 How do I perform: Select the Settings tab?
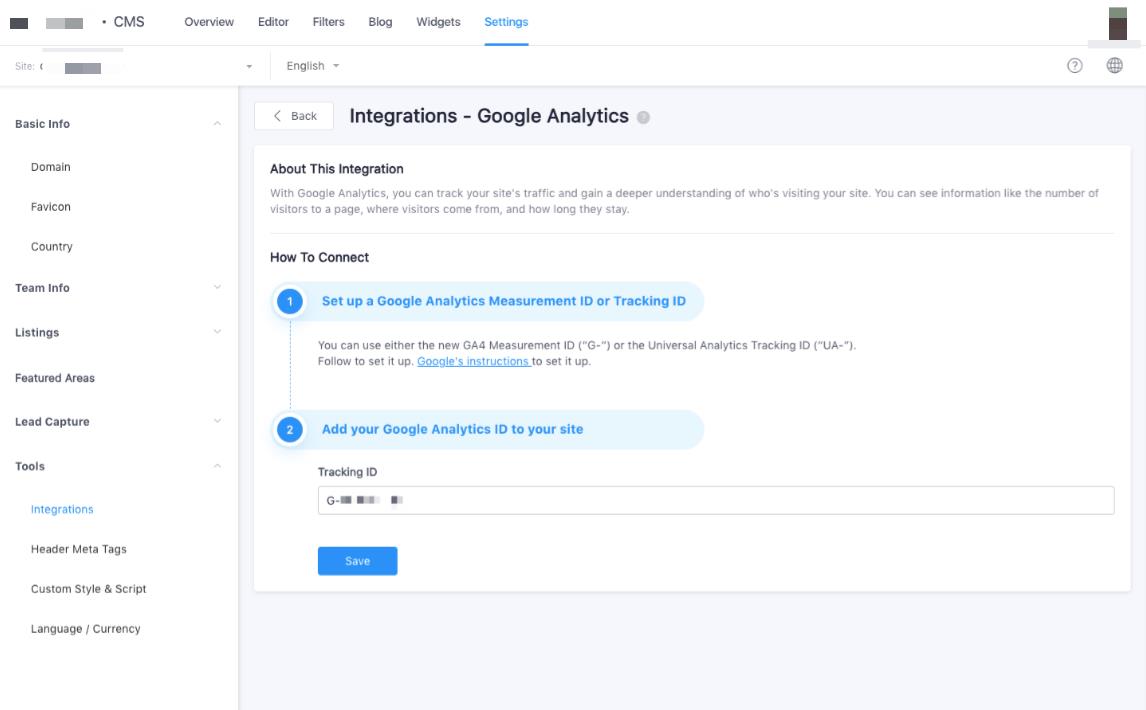click(x=506, y=22)
